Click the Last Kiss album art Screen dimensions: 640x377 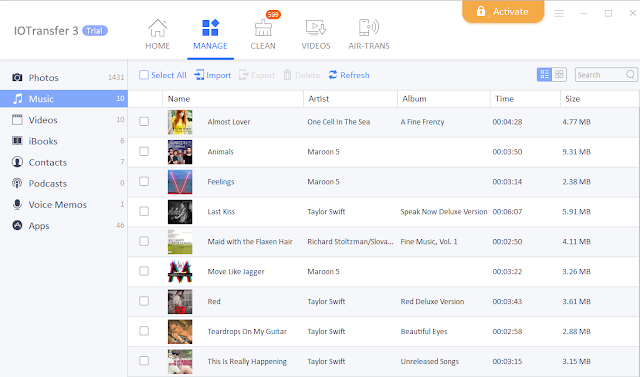pyautogui.click(x=180, y=212)
